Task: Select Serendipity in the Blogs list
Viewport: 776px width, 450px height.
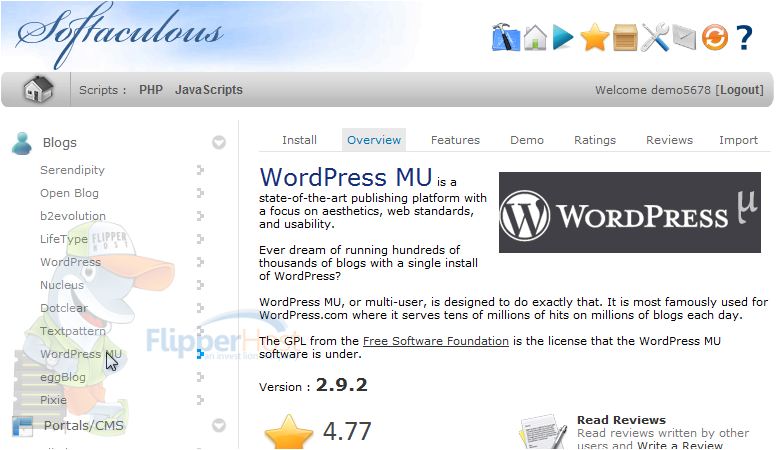Action: point(72,170)
